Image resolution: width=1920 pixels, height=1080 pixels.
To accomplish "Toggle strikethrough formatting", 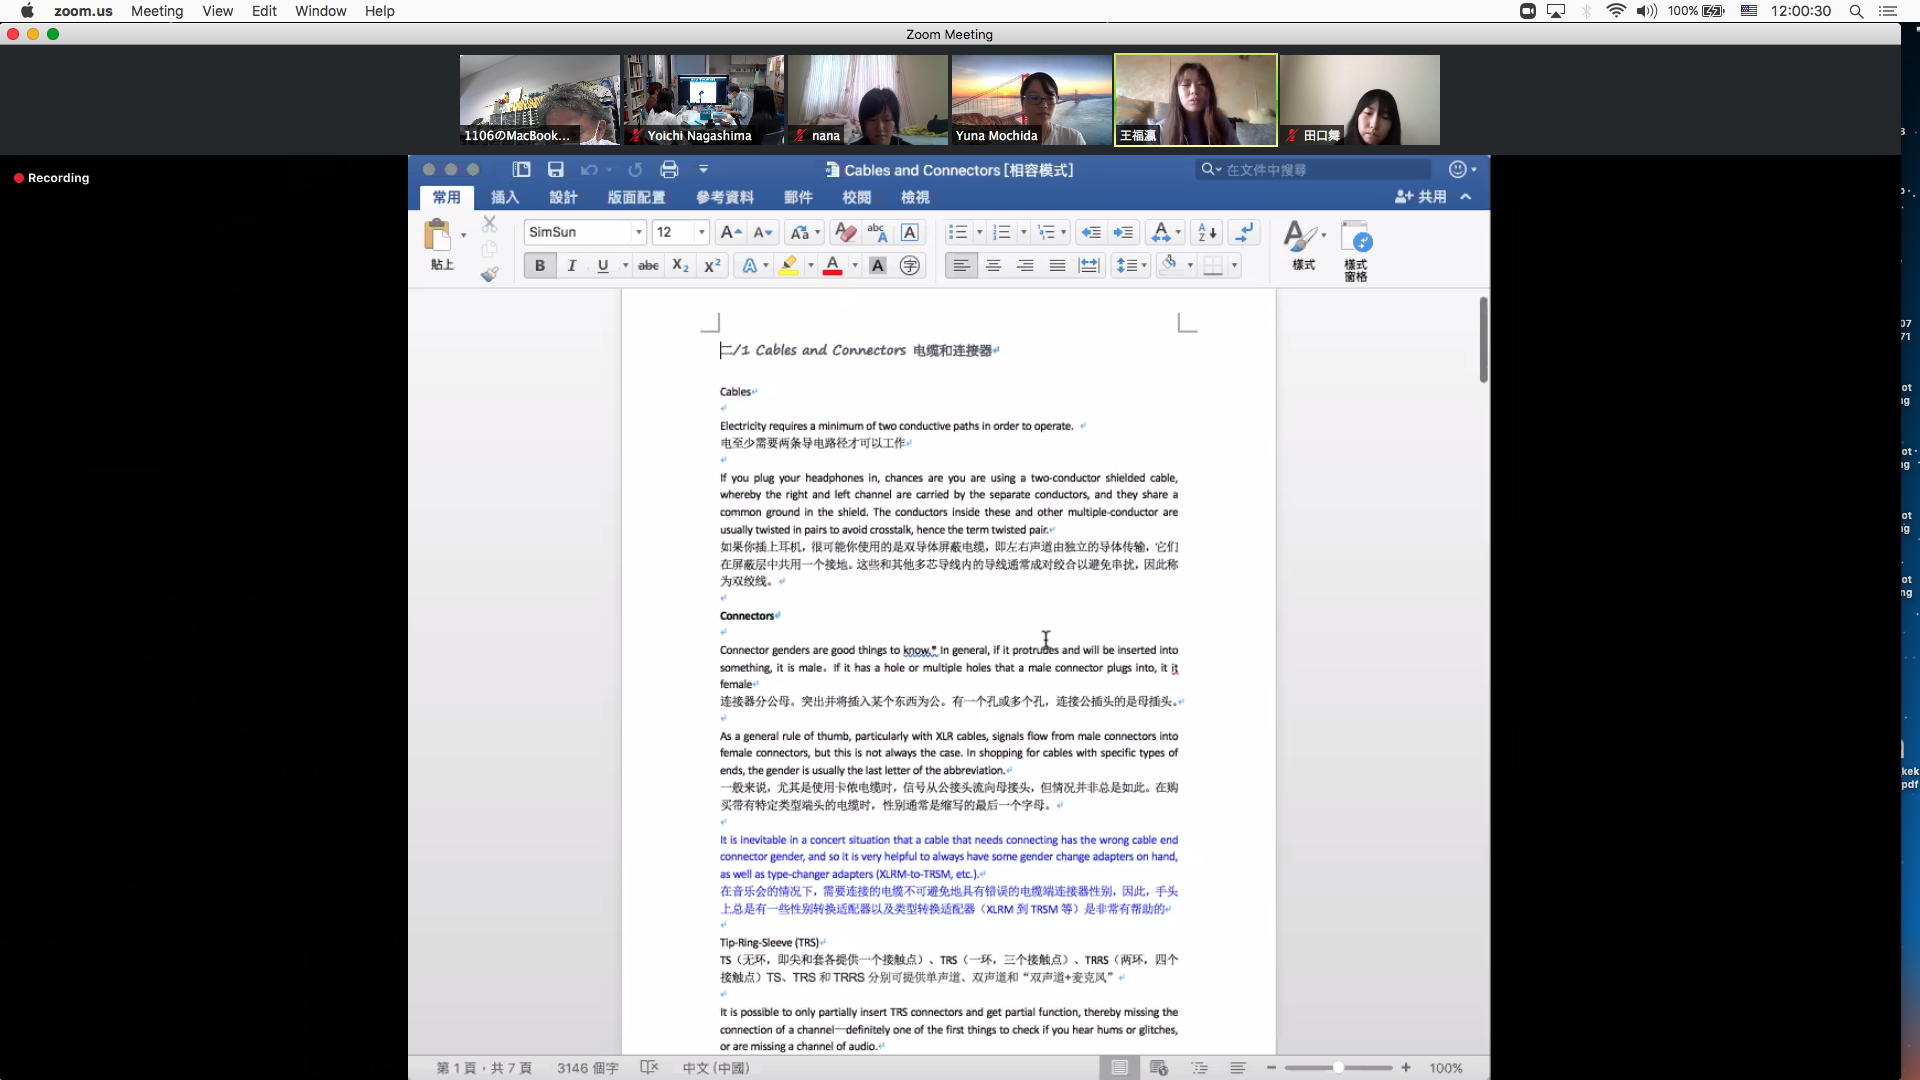I will coord(648,265).
